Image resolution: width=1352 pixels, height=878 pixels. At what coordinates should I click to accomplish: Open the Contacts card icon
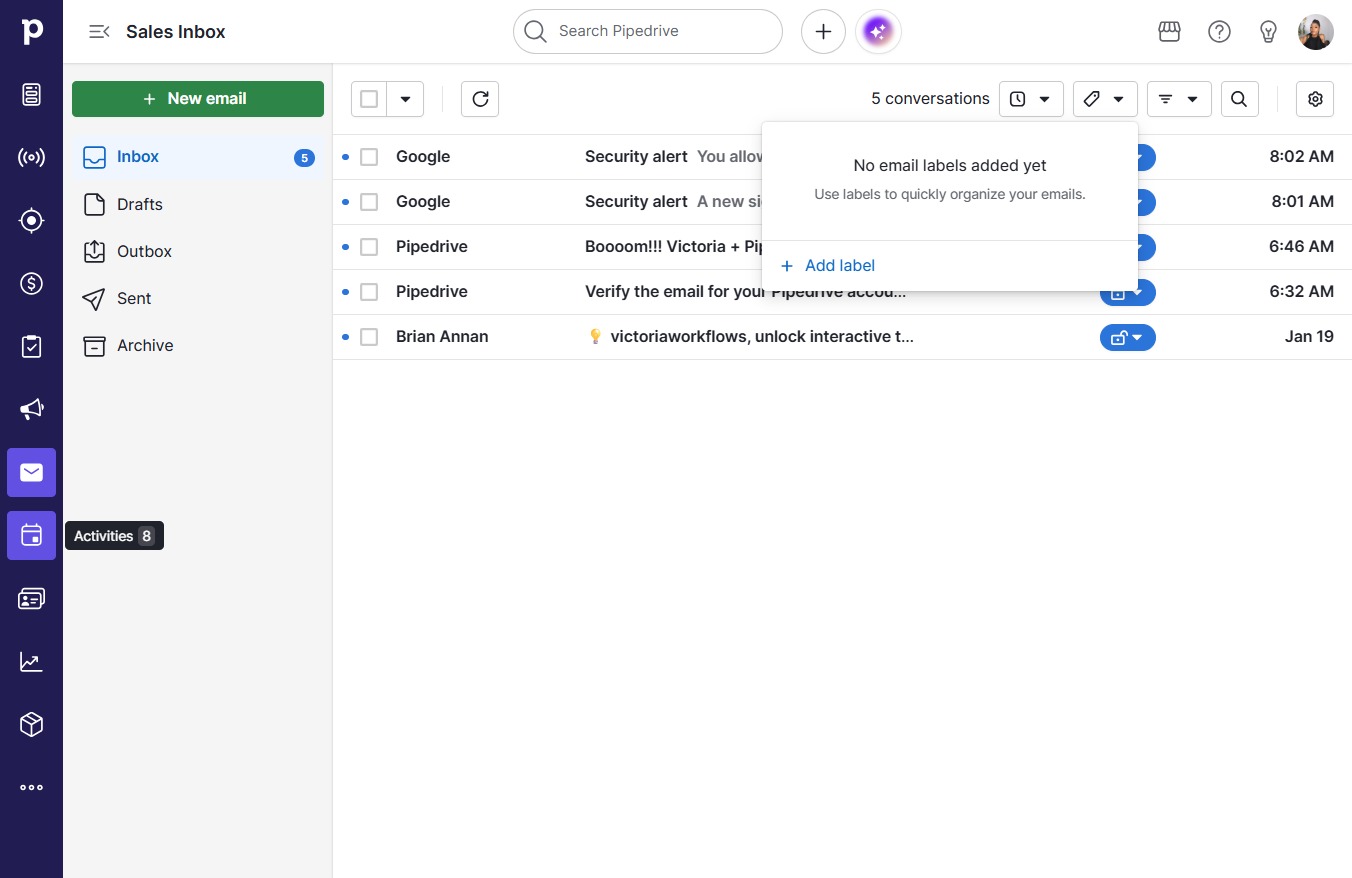[31, 599]
